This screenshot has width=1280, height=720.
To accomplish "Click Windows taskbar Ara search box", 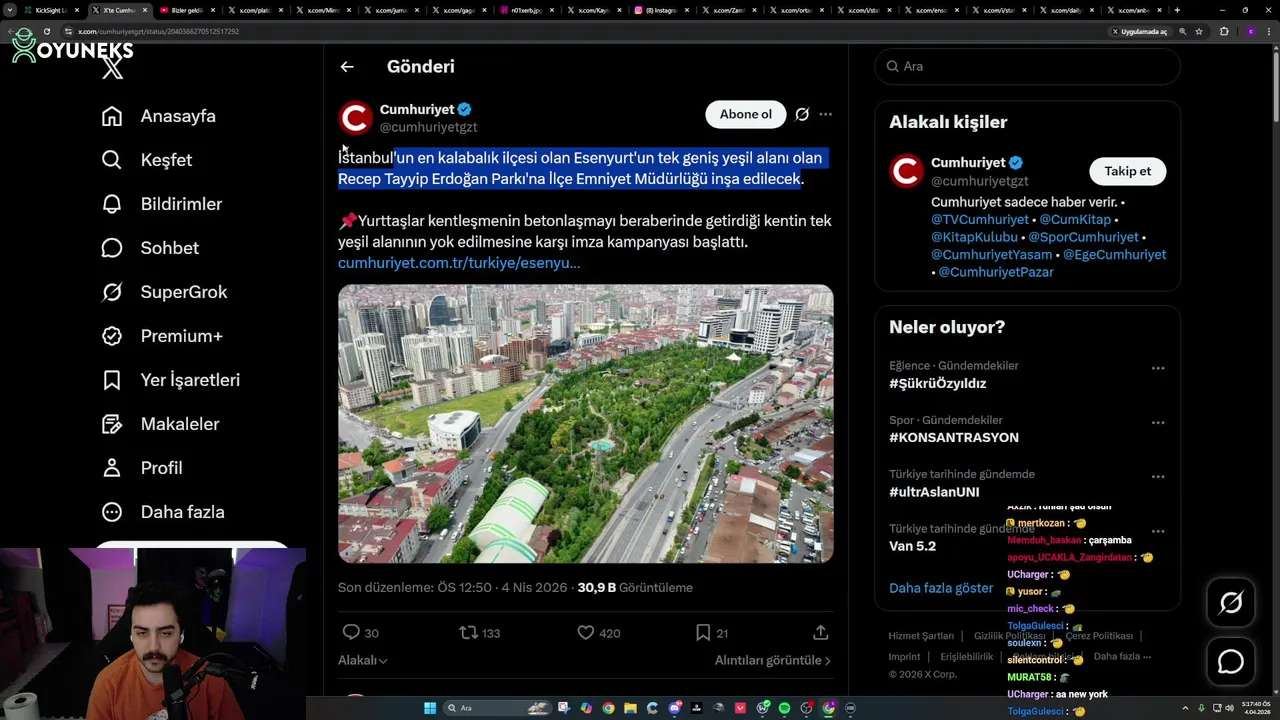I will click(498, 708).
